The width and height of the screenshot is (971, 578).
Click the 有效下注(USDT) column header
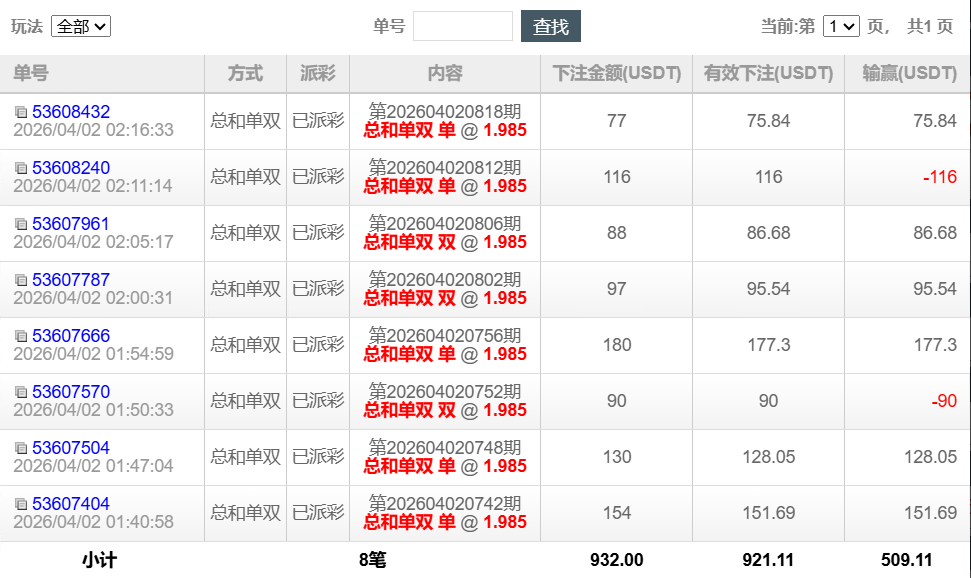767,72
